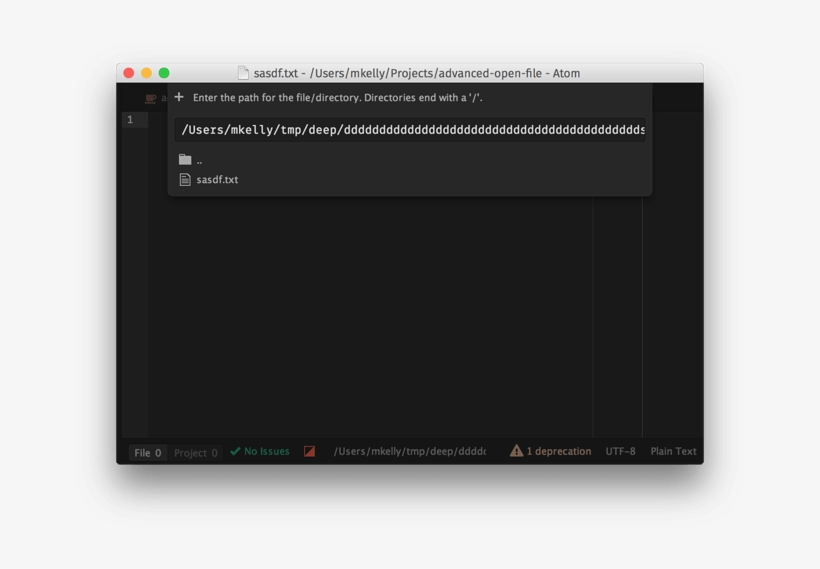Click the 'Enter the path for the file/directory' prompt text
Image resolution: width=820 pixels, height=569 pixels.
[338, 97]
